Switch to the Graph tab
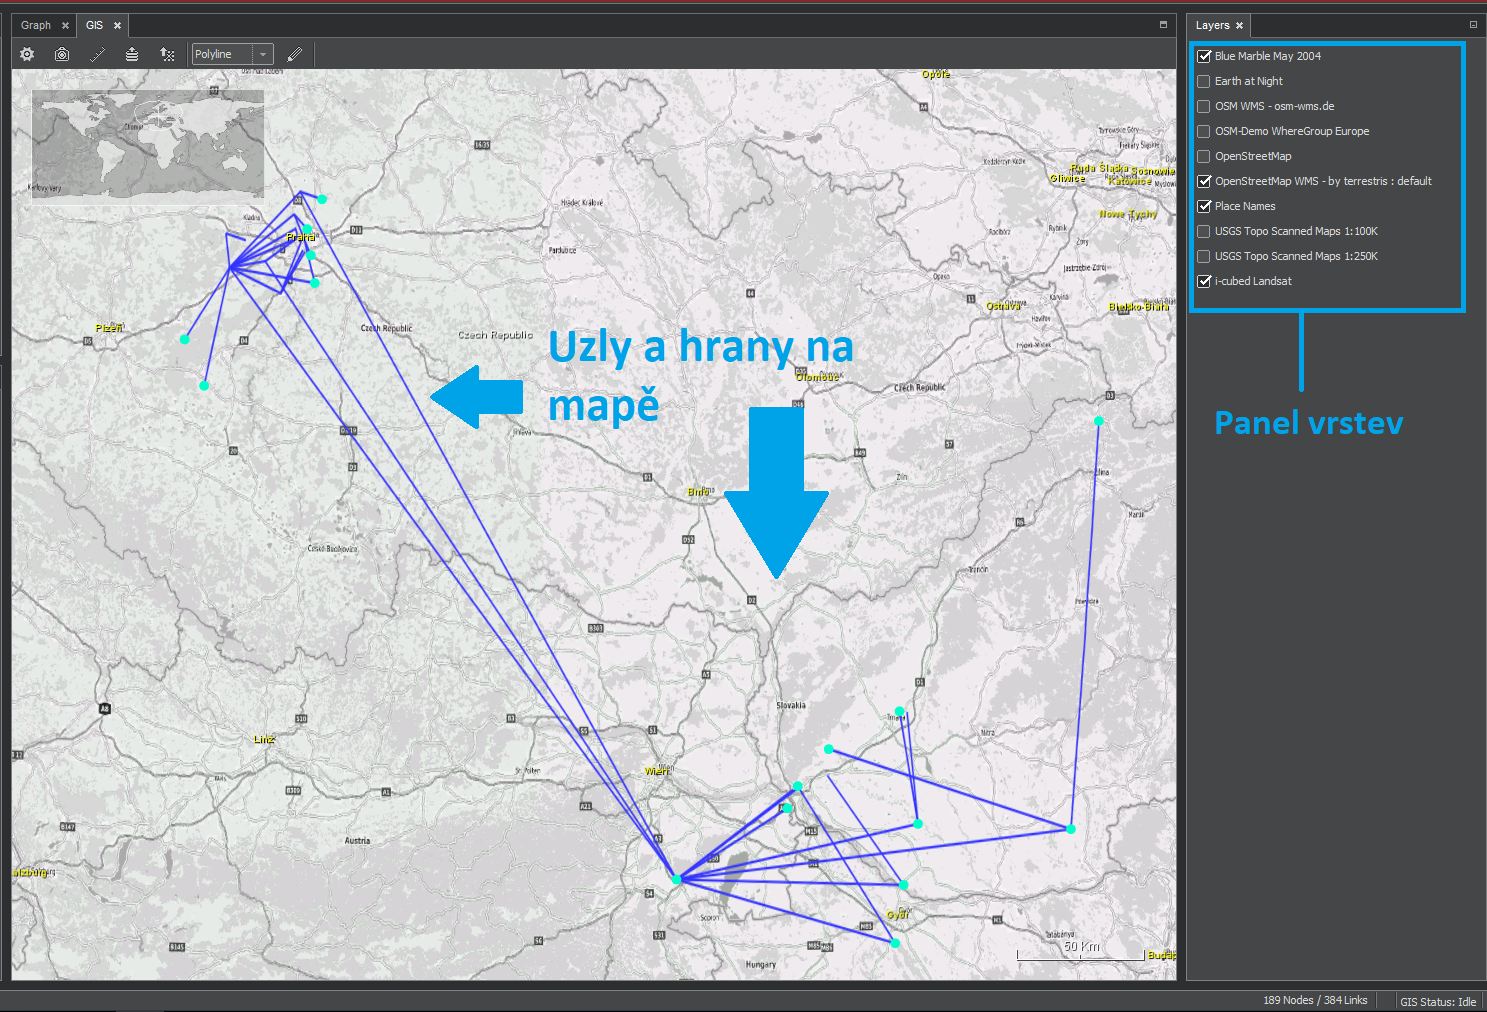Screen dimensions: 1487x1012 (35, 24)
